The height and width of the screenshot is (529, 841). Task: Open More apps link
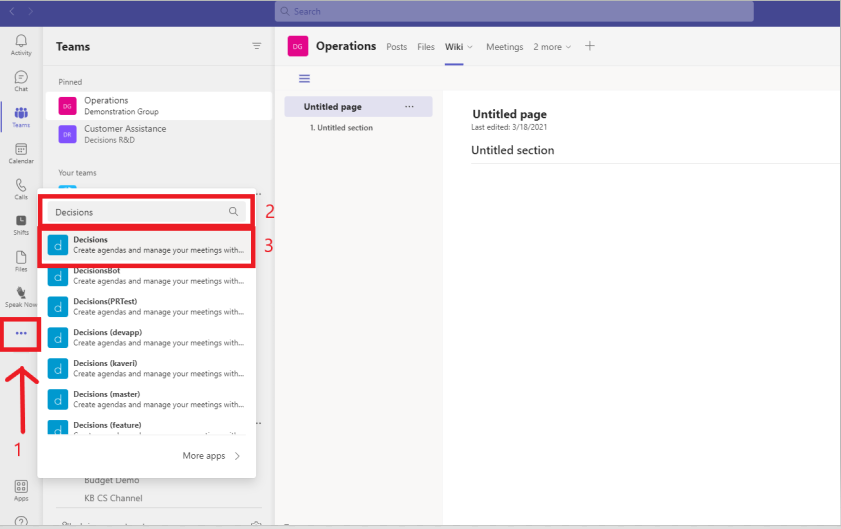[211, 456]
